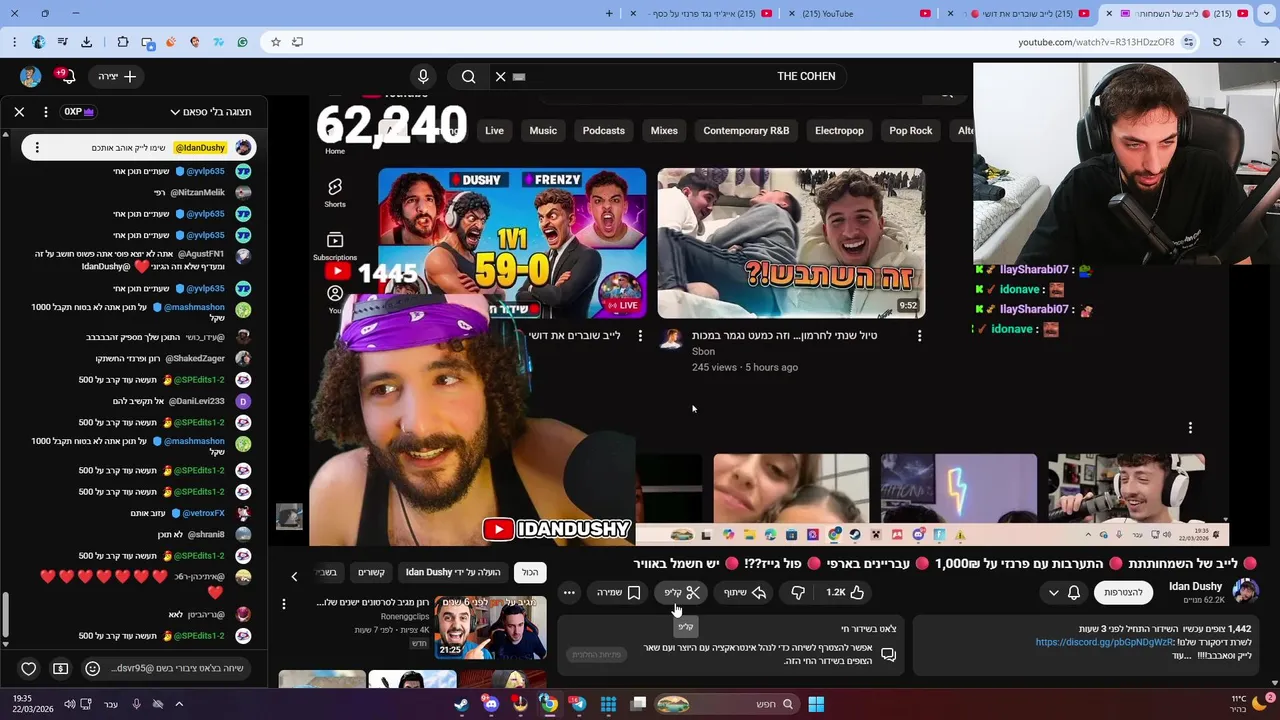Send a heart reaction in chat

click(28, 668)
